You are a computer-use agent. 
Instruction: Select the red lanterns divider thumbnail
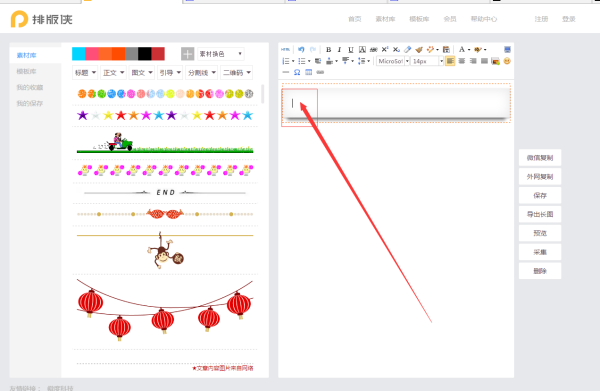point(165,310)
